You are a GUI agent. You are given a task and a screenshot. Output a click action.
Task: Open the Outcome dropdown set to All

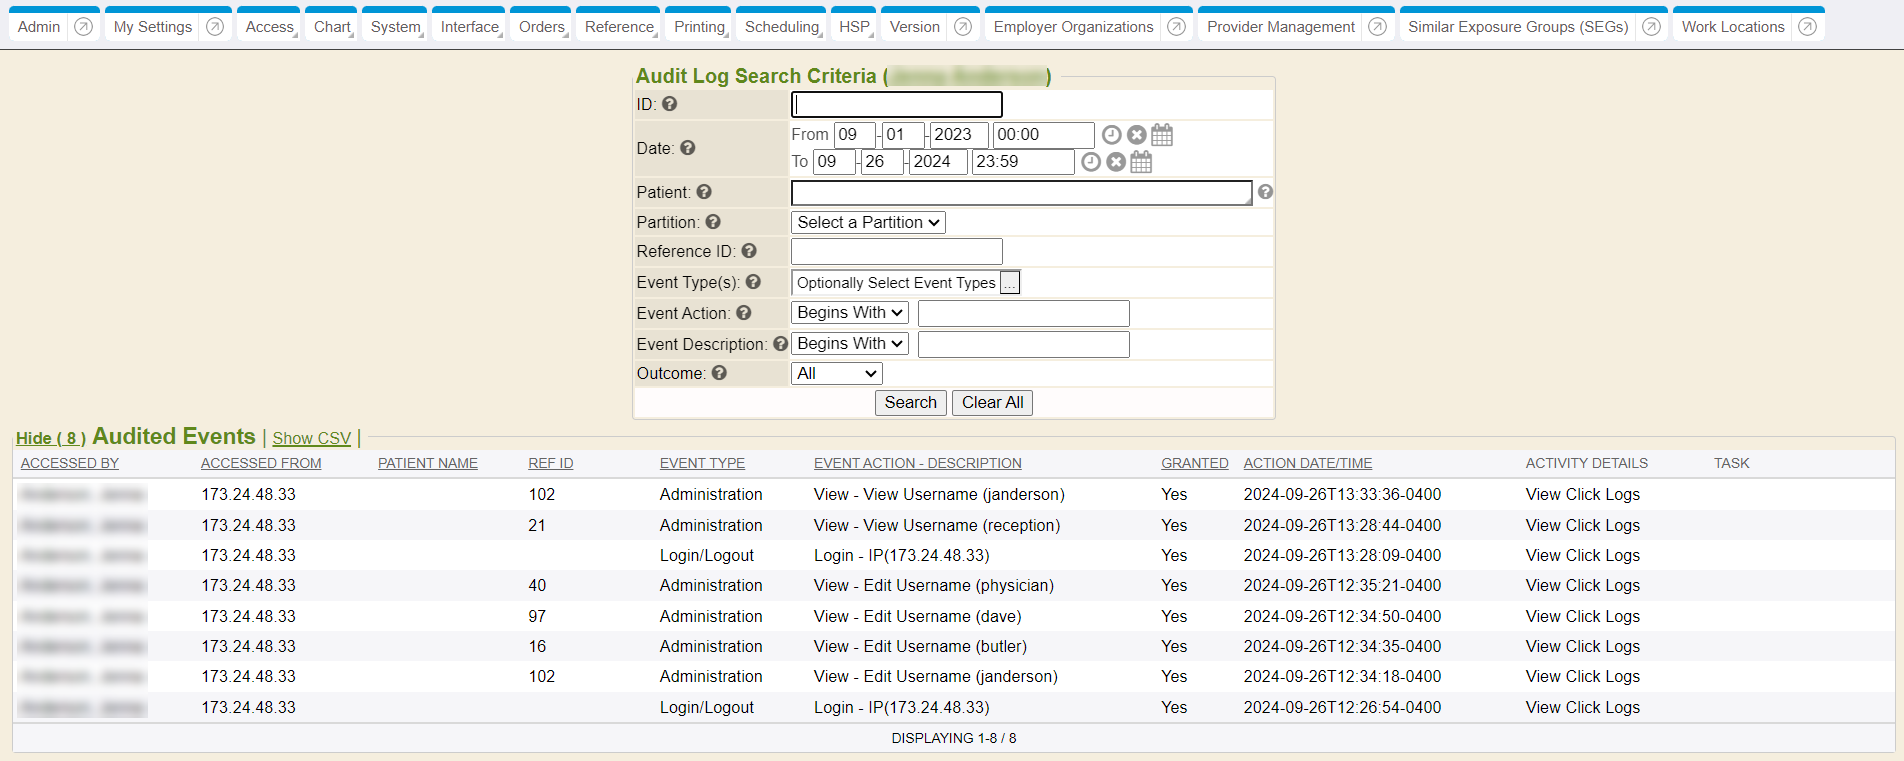(836, 374)
